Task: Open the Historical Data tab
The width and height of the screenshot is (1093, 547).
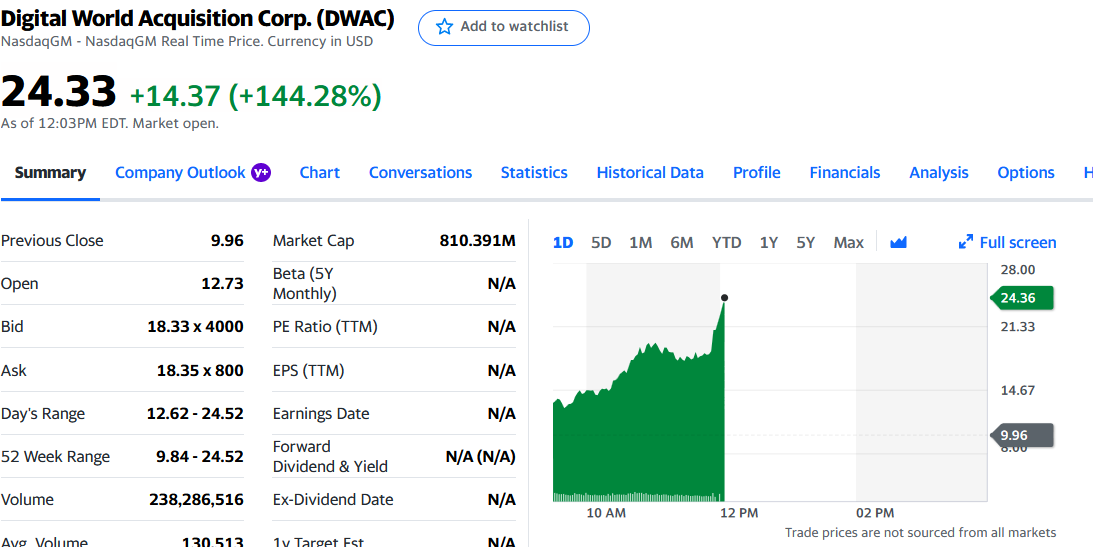Action: (x=650, y=172)
